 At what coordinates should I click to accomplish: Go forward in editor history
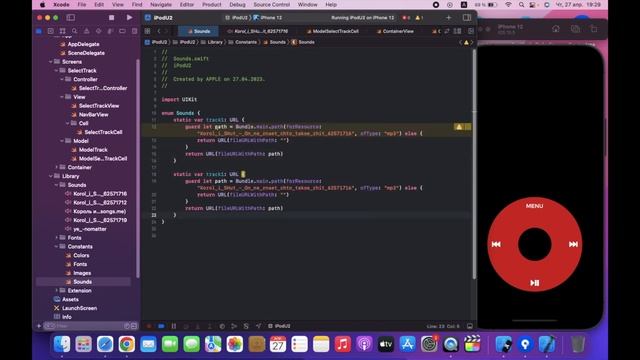click(x=166, y=31)
